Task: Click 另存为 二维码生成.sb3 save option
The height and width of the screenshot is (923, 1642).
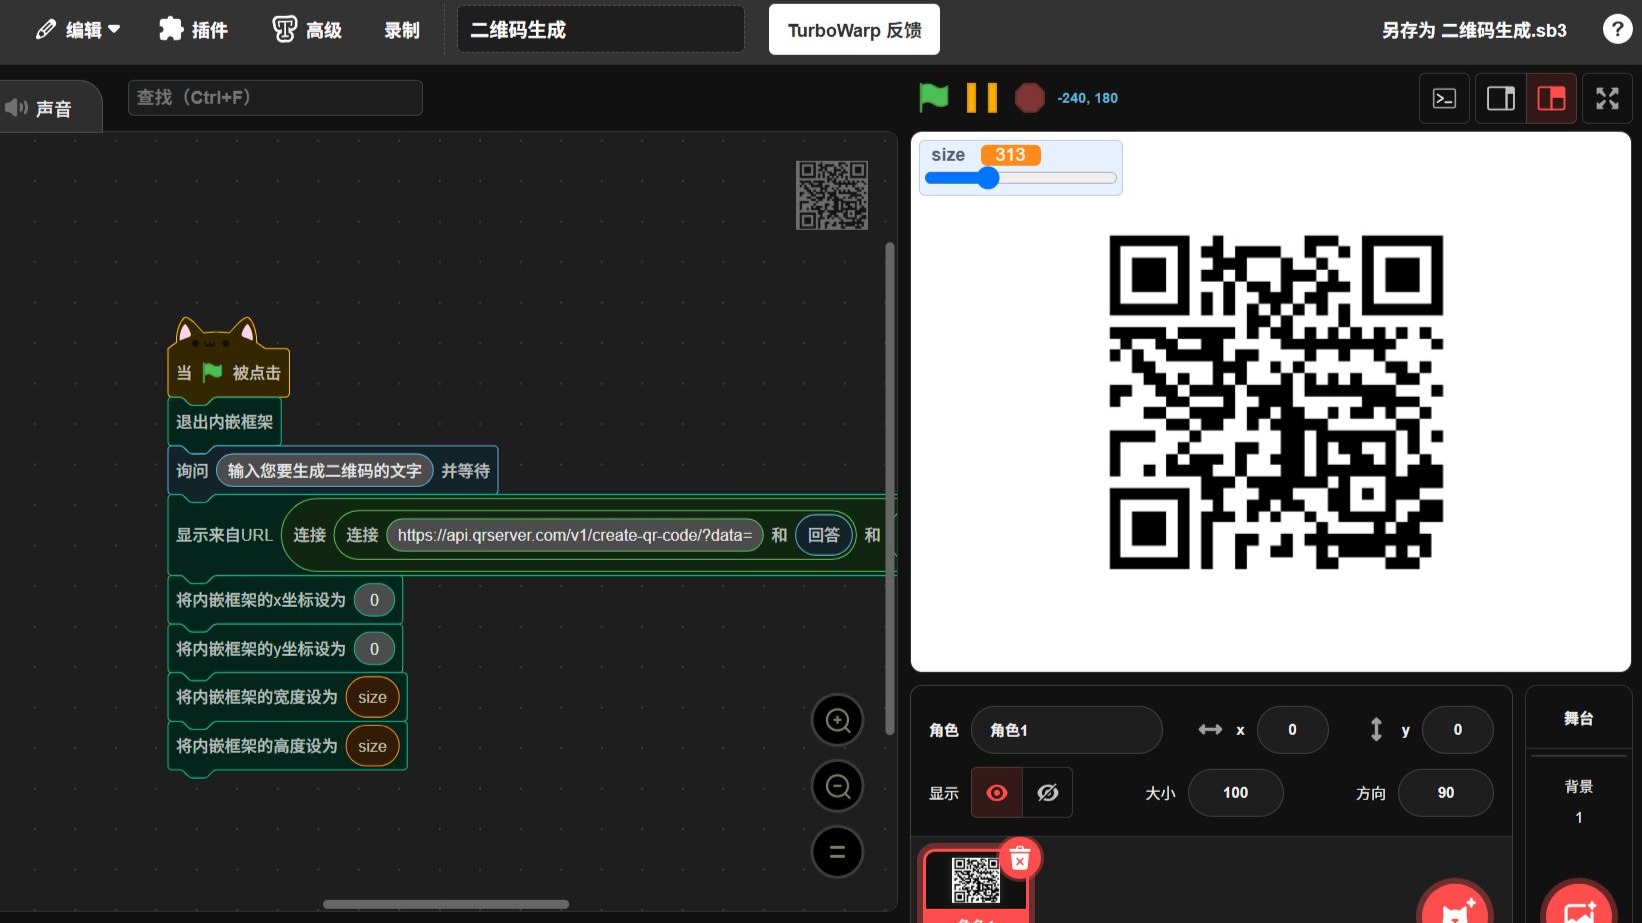Action: click(x=1474, y=30)
